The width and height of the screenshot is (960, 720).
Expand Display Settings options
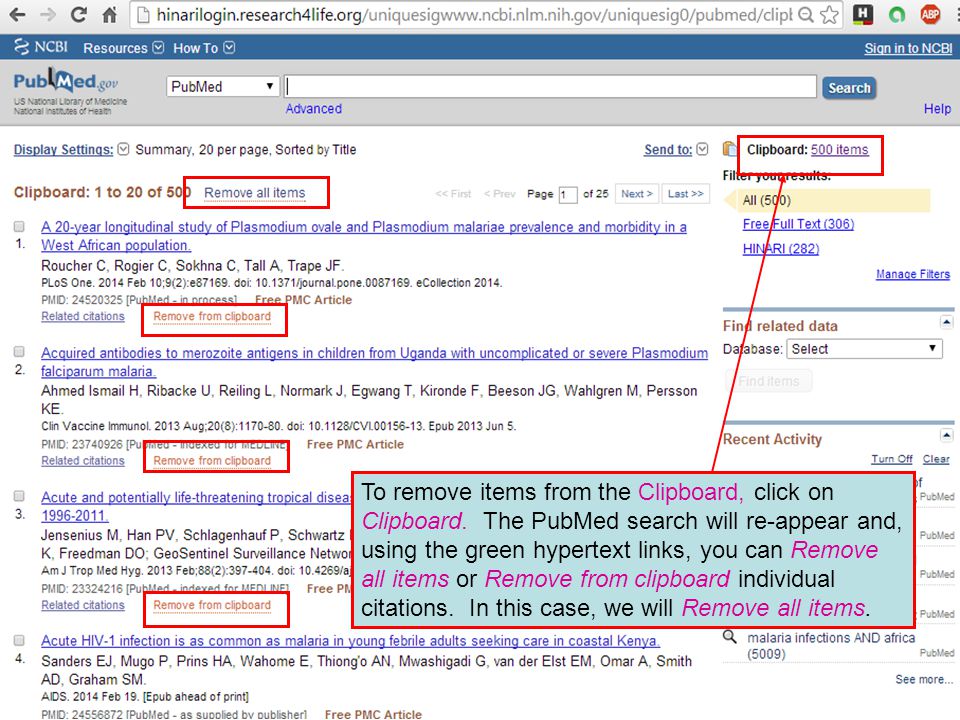point(71,149)
